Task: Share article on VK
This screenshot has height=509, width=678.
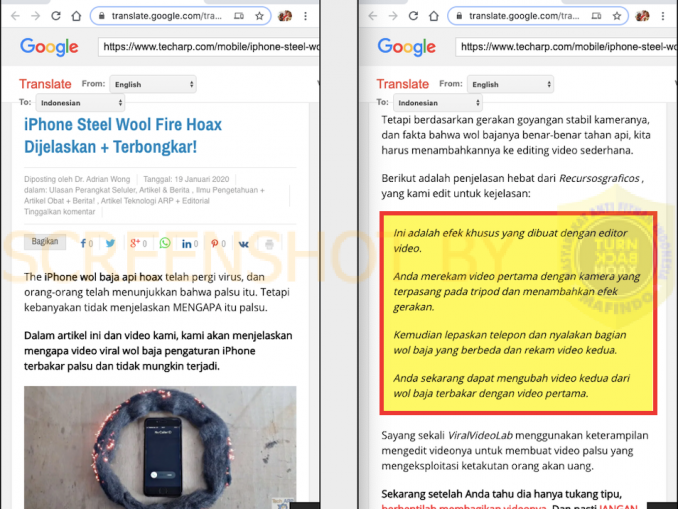Action: (x=243, y=244)
